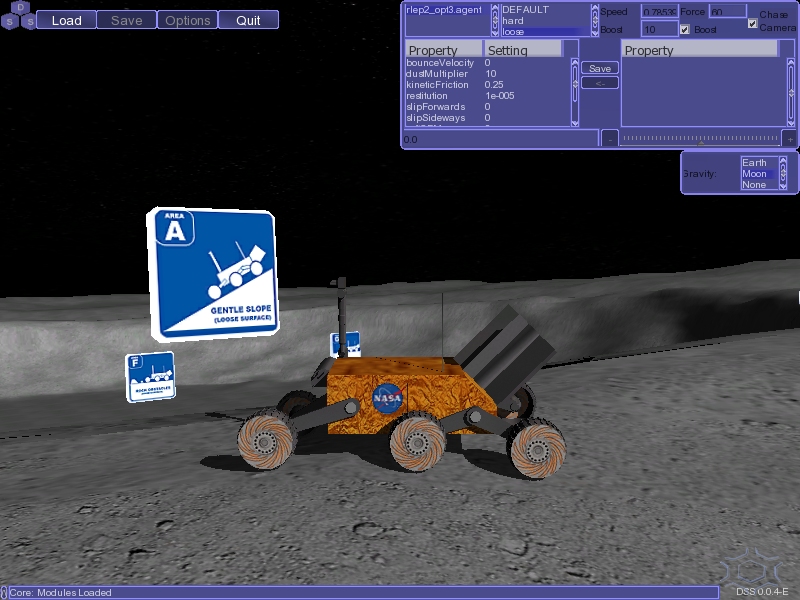Click the down arrow of the Gravity list

pyautogui.click(x=783, y=185)
